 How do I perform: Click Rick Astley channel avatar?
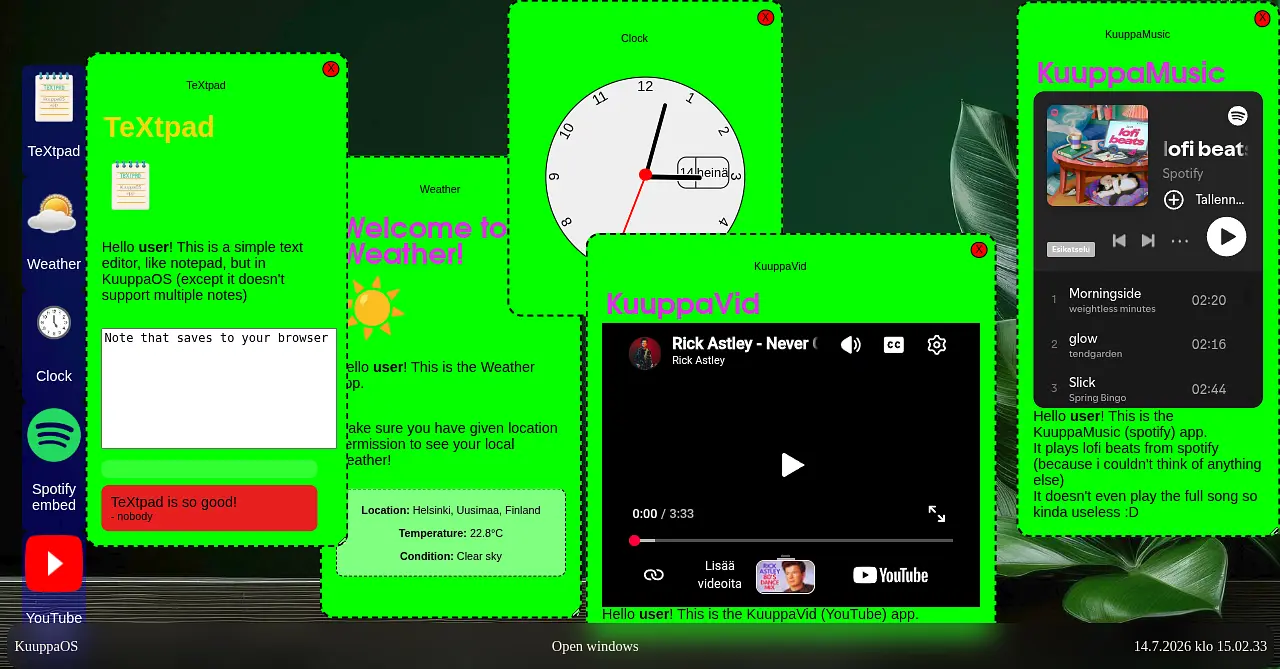coord(645,353)
